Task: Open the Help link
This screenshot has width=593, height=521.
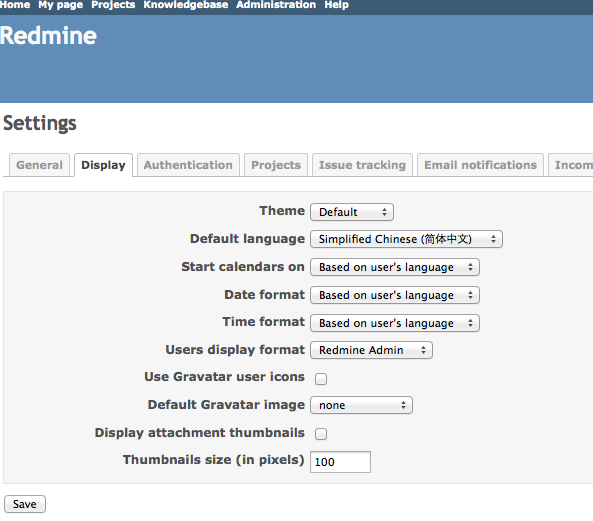Action: click(336, 5)
